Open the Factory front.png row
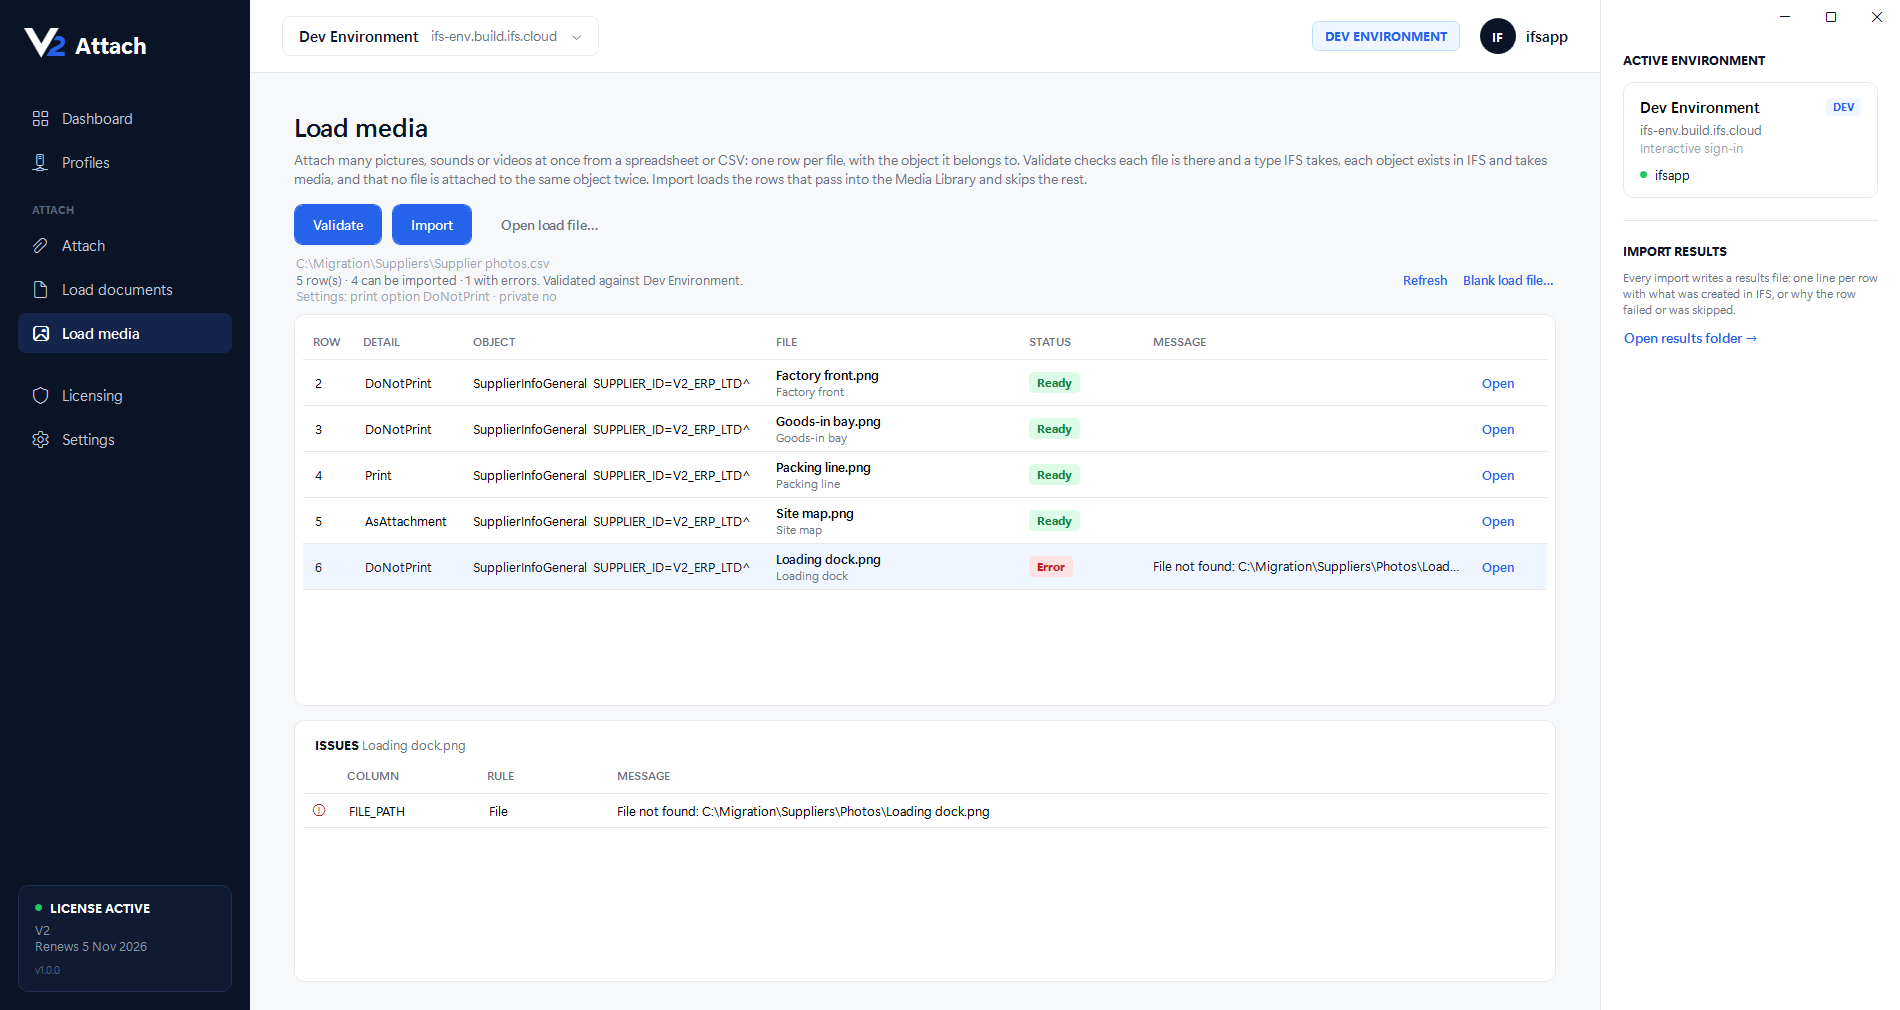 tap(1498, 384)
